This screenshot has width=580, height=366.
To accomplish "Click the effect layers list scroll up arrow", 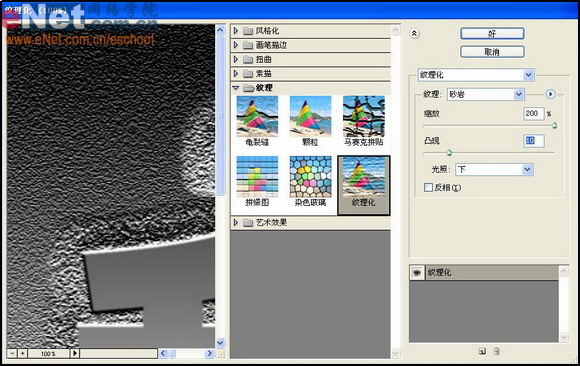I will pos(564,272).
